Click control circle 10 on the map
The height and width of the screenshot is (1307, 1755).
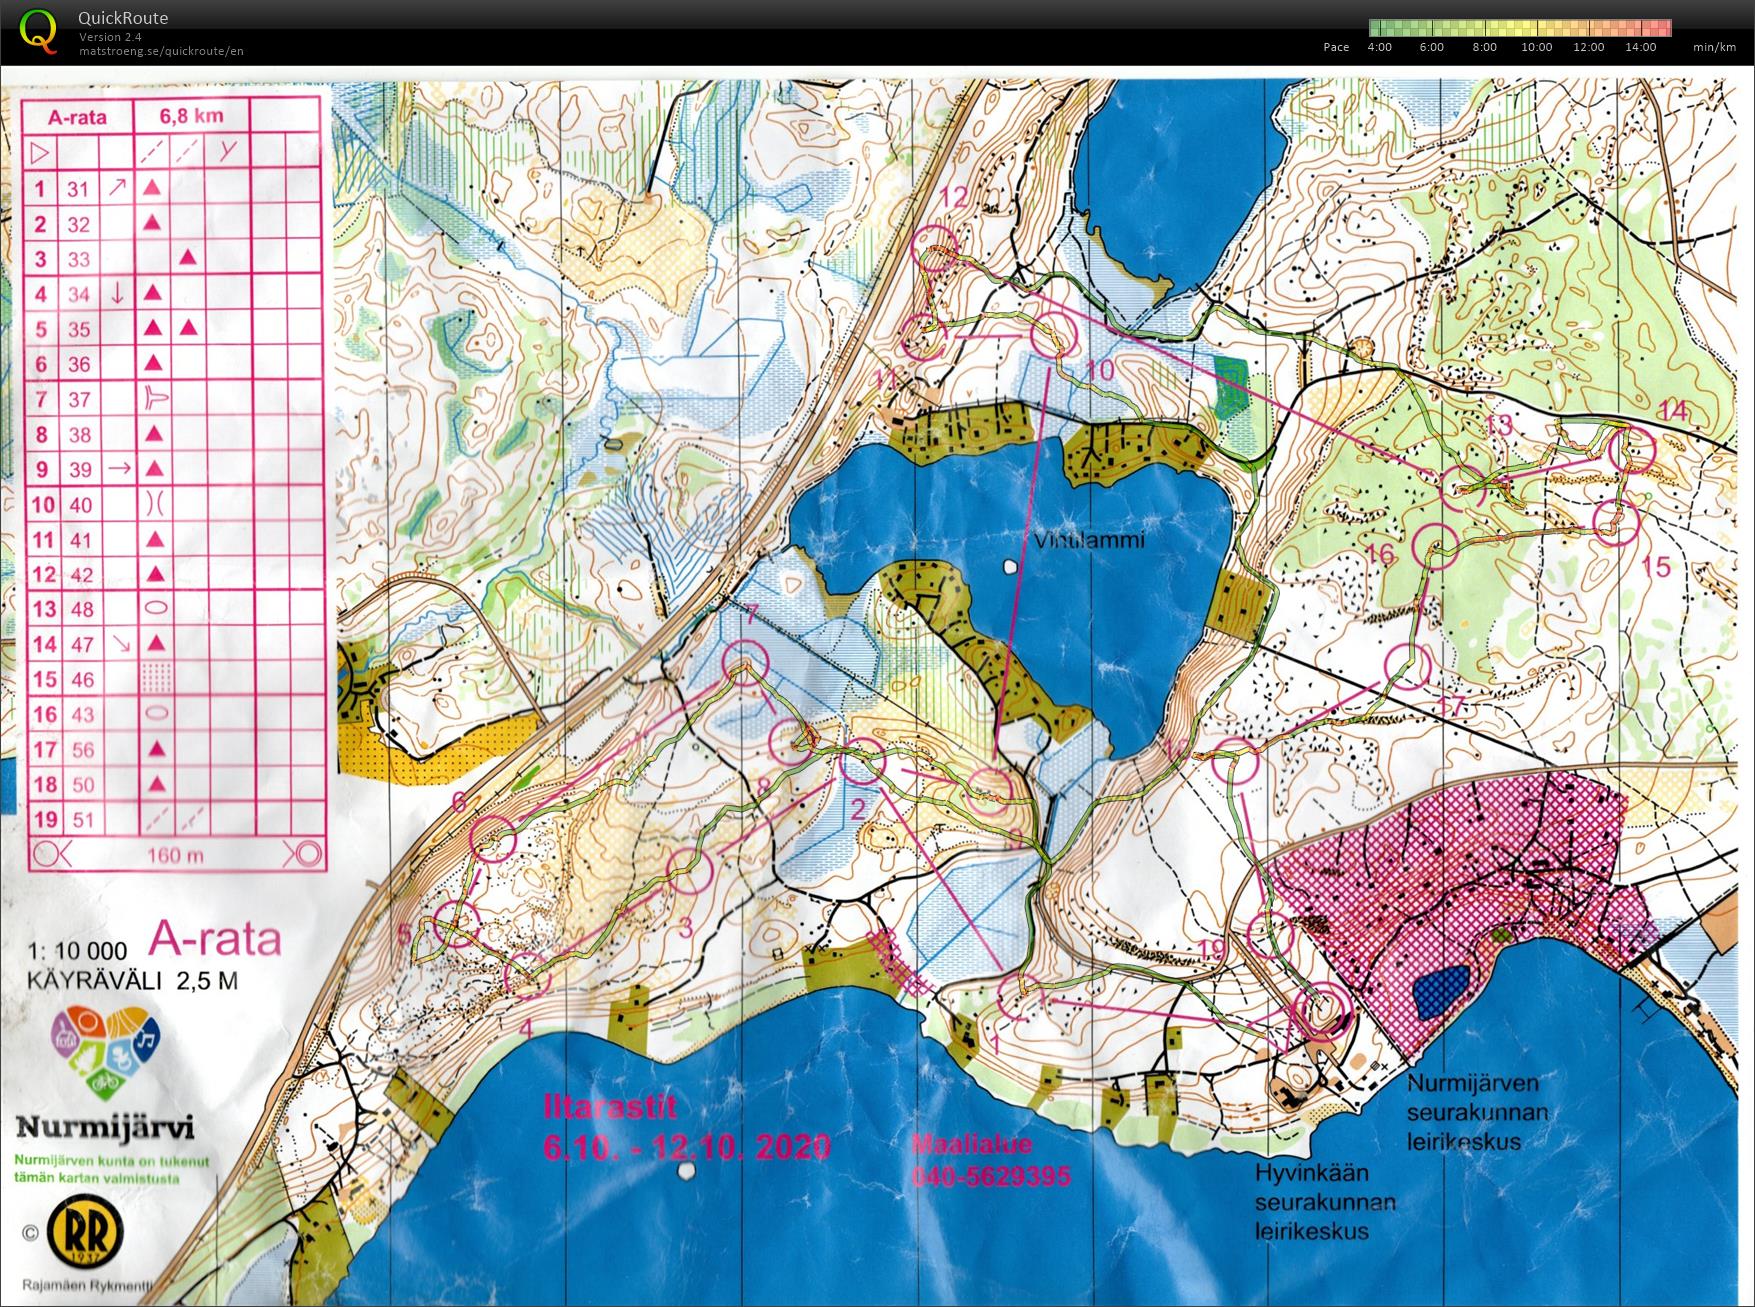pos(1054,335)
